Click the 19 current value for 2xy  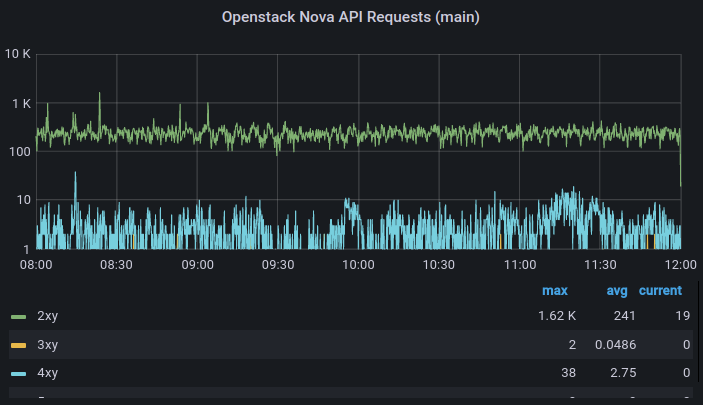[683, 316]
